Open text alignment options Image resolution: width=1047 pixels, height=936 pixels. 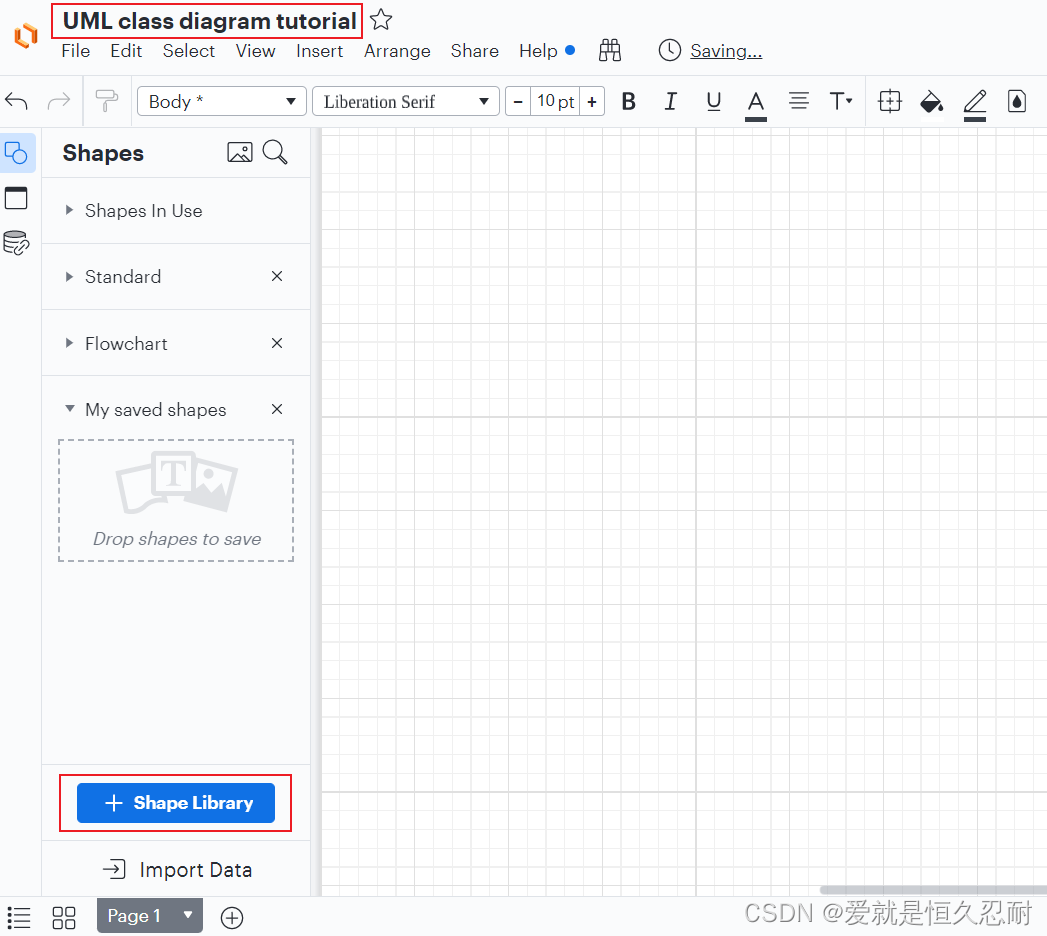[x=798, y=101]
